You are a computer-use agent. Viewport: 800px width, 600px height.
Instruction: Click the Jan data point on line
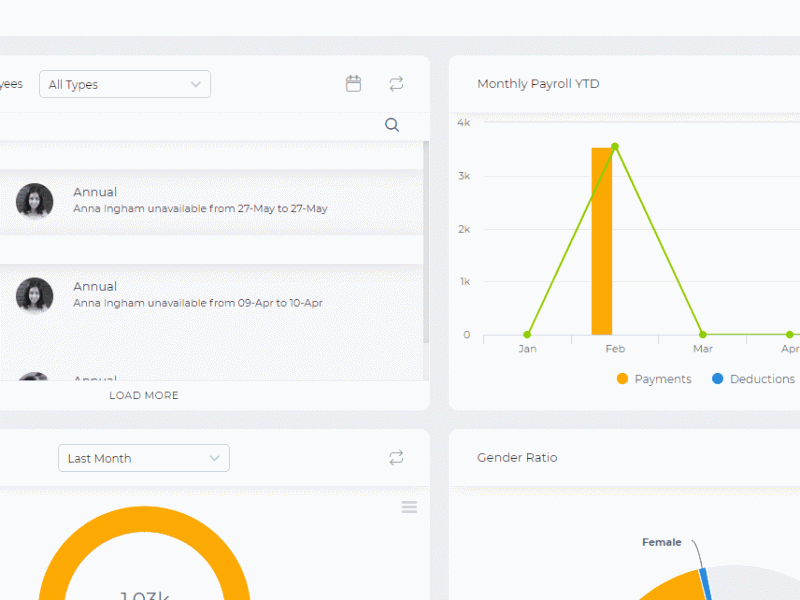click(527, 335)
